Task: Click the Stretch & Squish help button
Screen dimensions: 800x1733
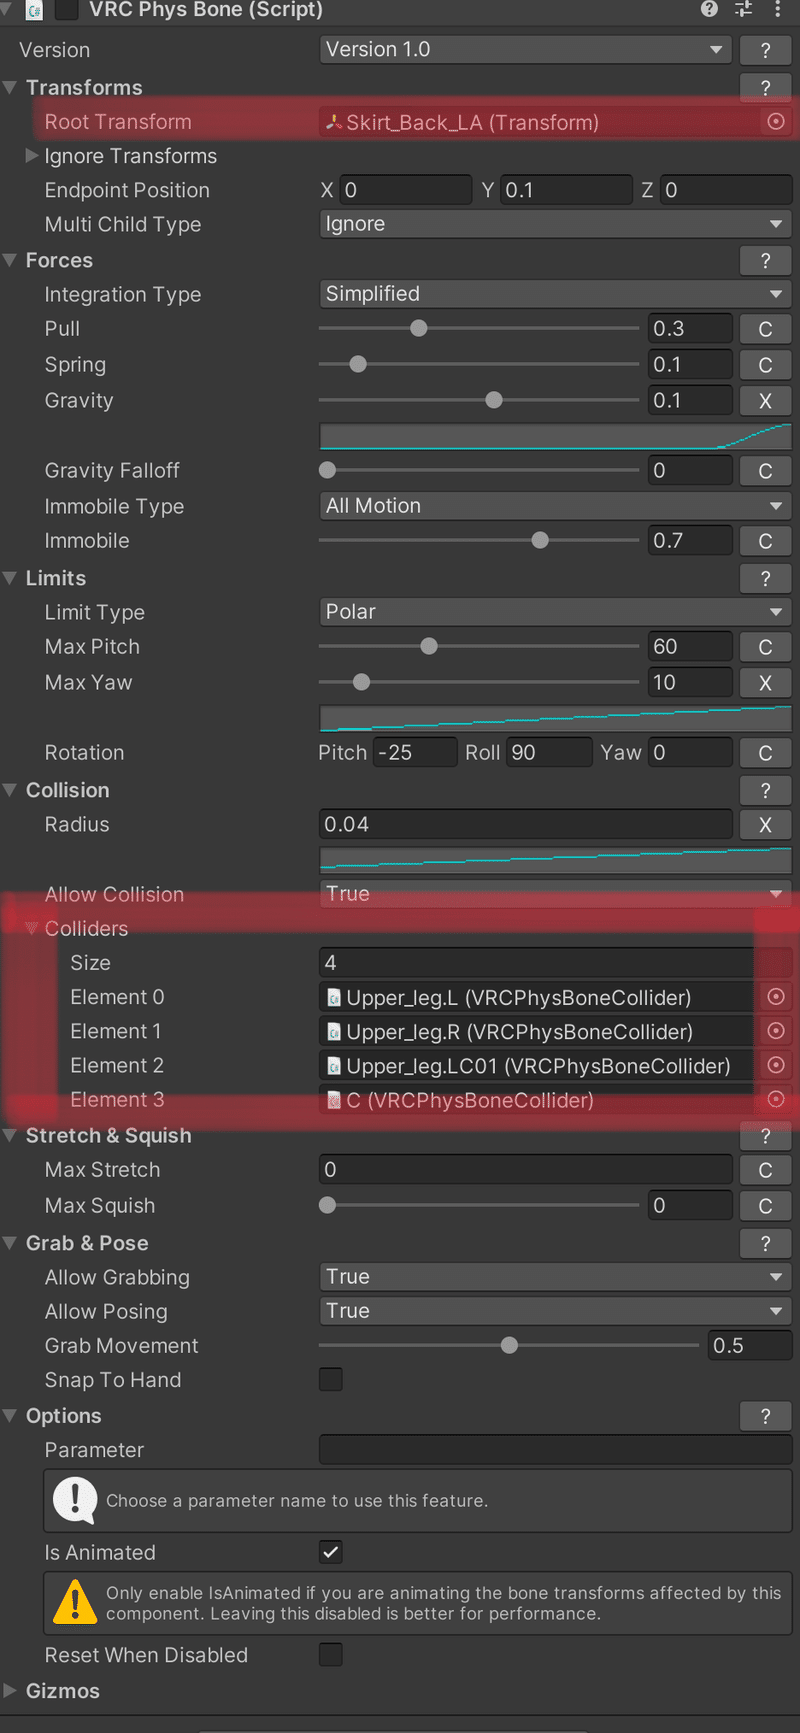Action: [766, 1136]
